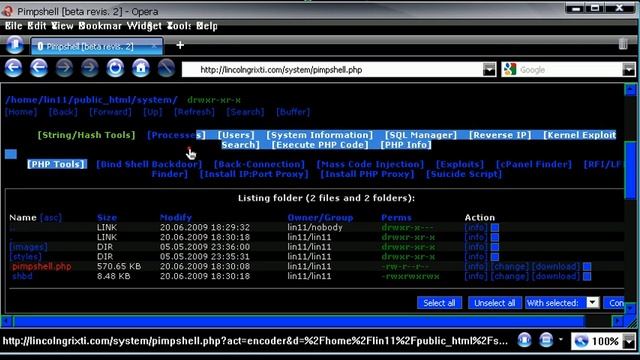Click the rewind (first back arrow) toolbar button
The height and width of the screenshot is (360, 640).
coord(13,68)
